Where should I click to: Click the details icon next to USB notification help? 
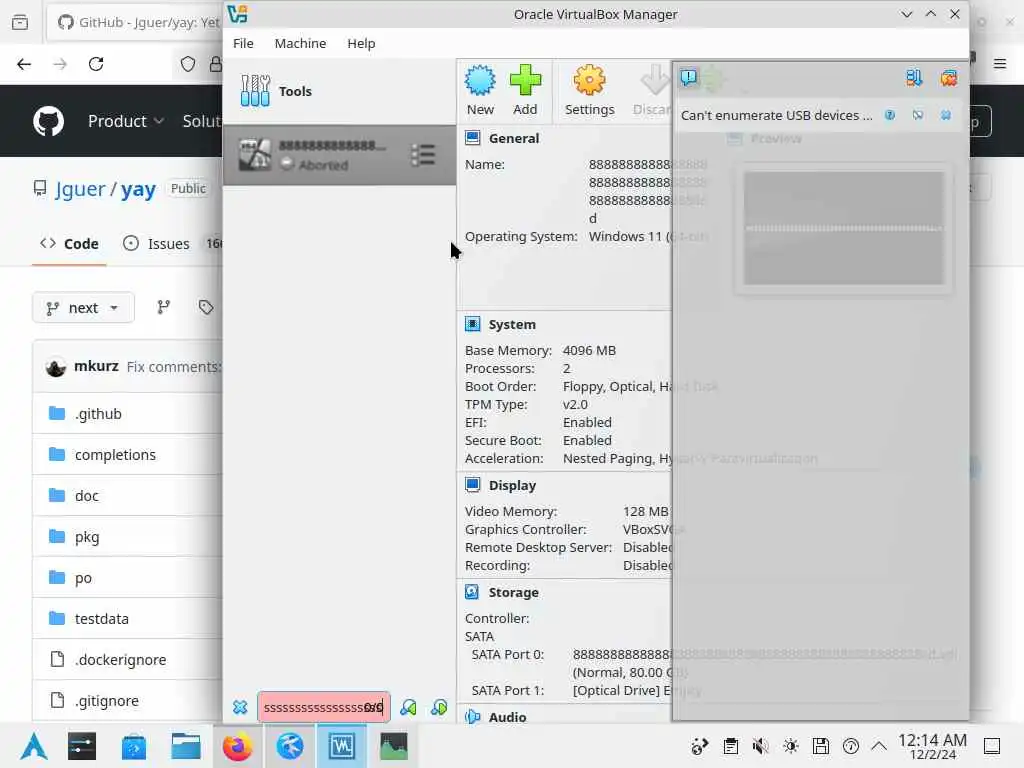tap(918, 116)
